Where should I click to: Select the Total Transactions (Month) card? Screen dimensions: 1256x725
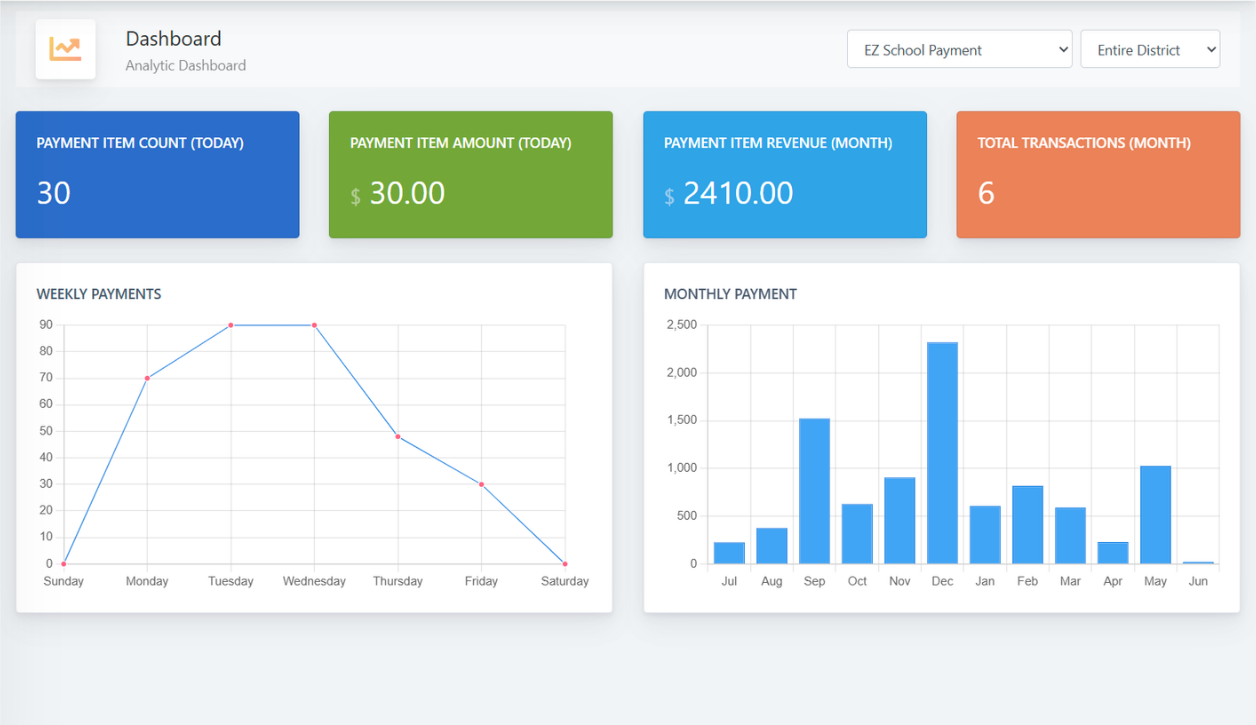[x=1097, y=174]
